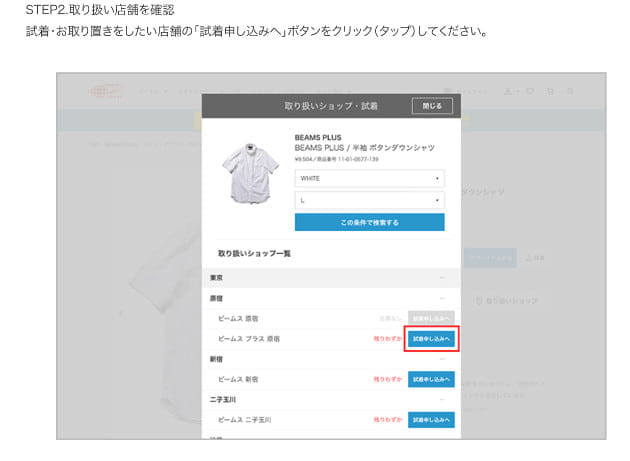
Task: Click the white shirt product thumbnail
Action: (x=250, y=173)
